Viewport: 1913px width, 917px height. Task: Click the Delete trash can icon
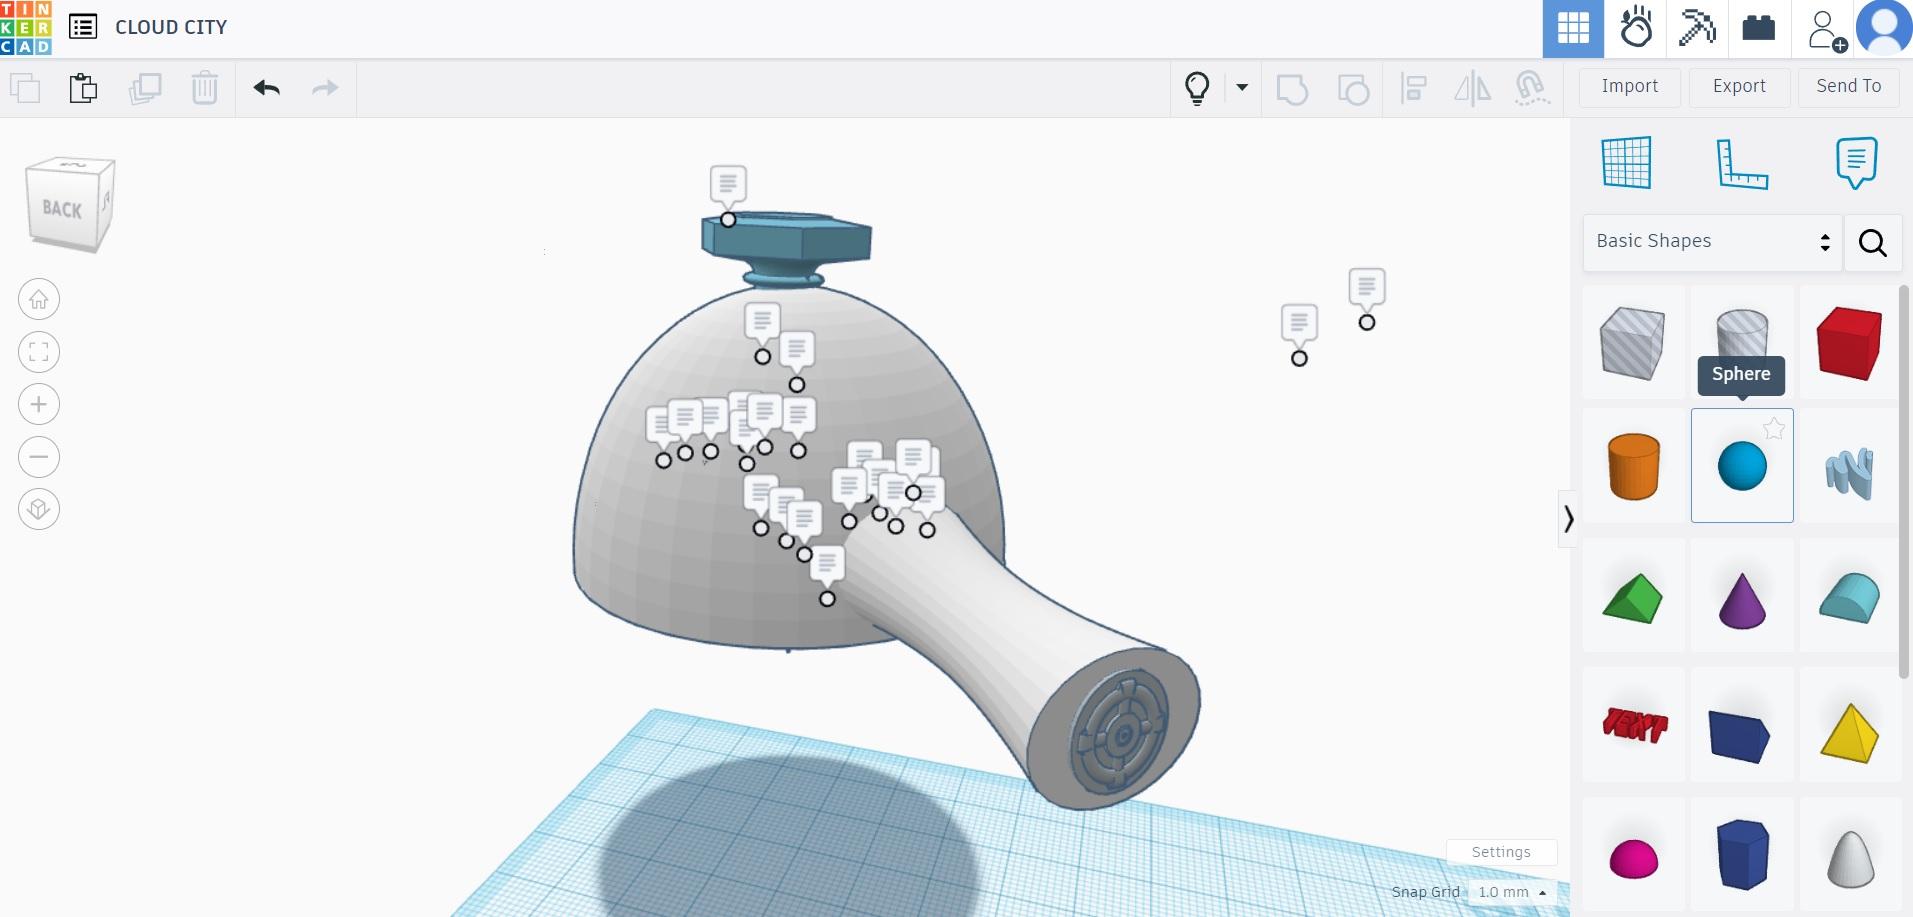(205, 88)
